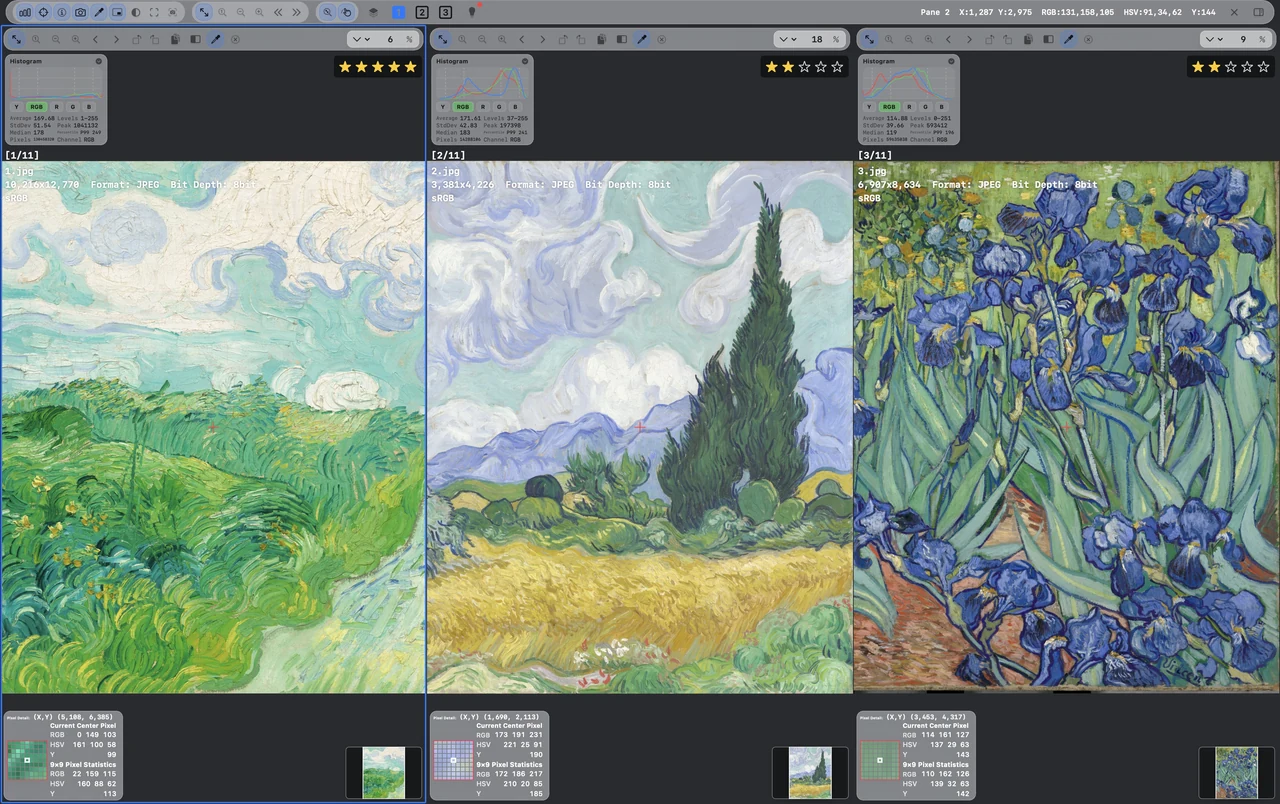Collapse the Histogram panel in 3.jpg pane
The width and height of the screenshot is (1280, 804).
pos(952,61)
